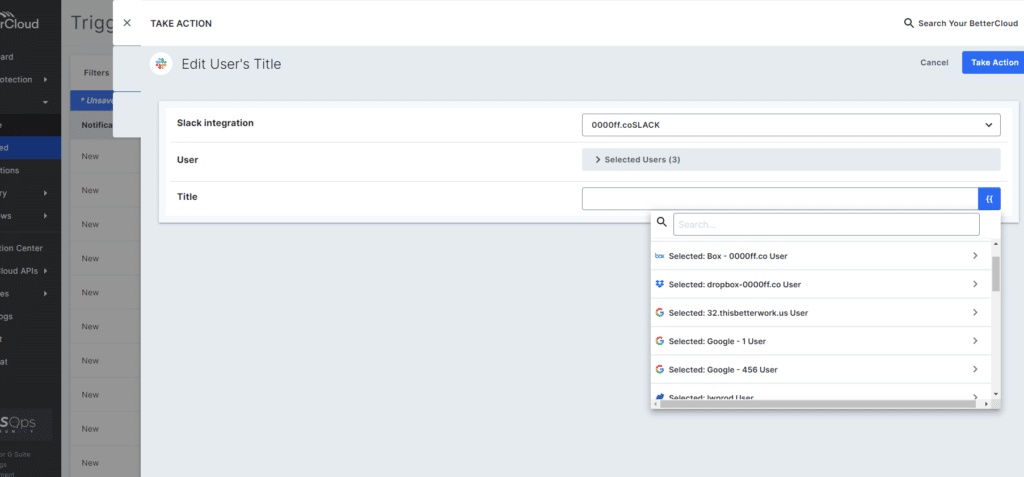Click the Slack logo icon beside Edit User's Title

[x=161, y=63]
